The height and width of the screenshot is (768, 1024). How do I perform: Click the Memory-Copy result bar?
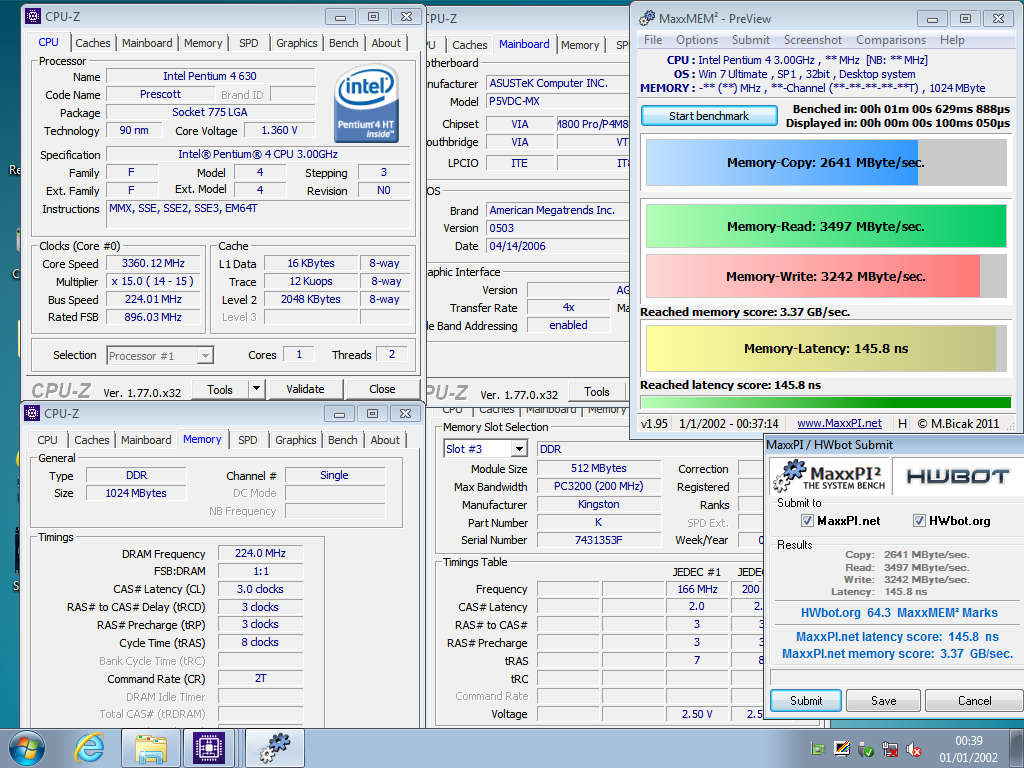pos(826,163)
